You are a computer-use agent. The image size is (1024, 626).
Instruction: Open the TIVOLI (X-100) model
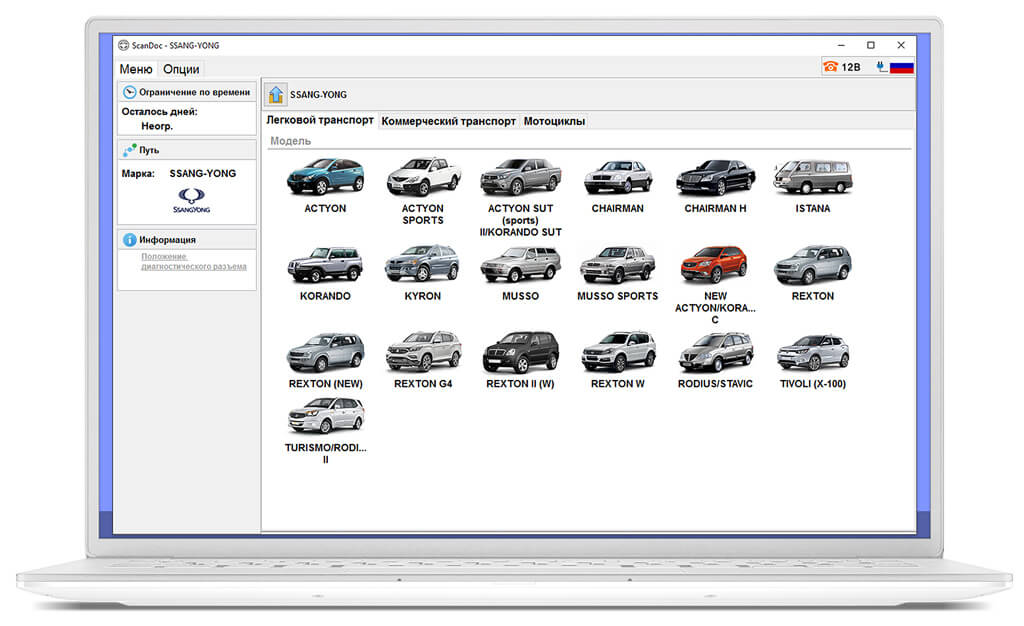(x=812, y=352)
